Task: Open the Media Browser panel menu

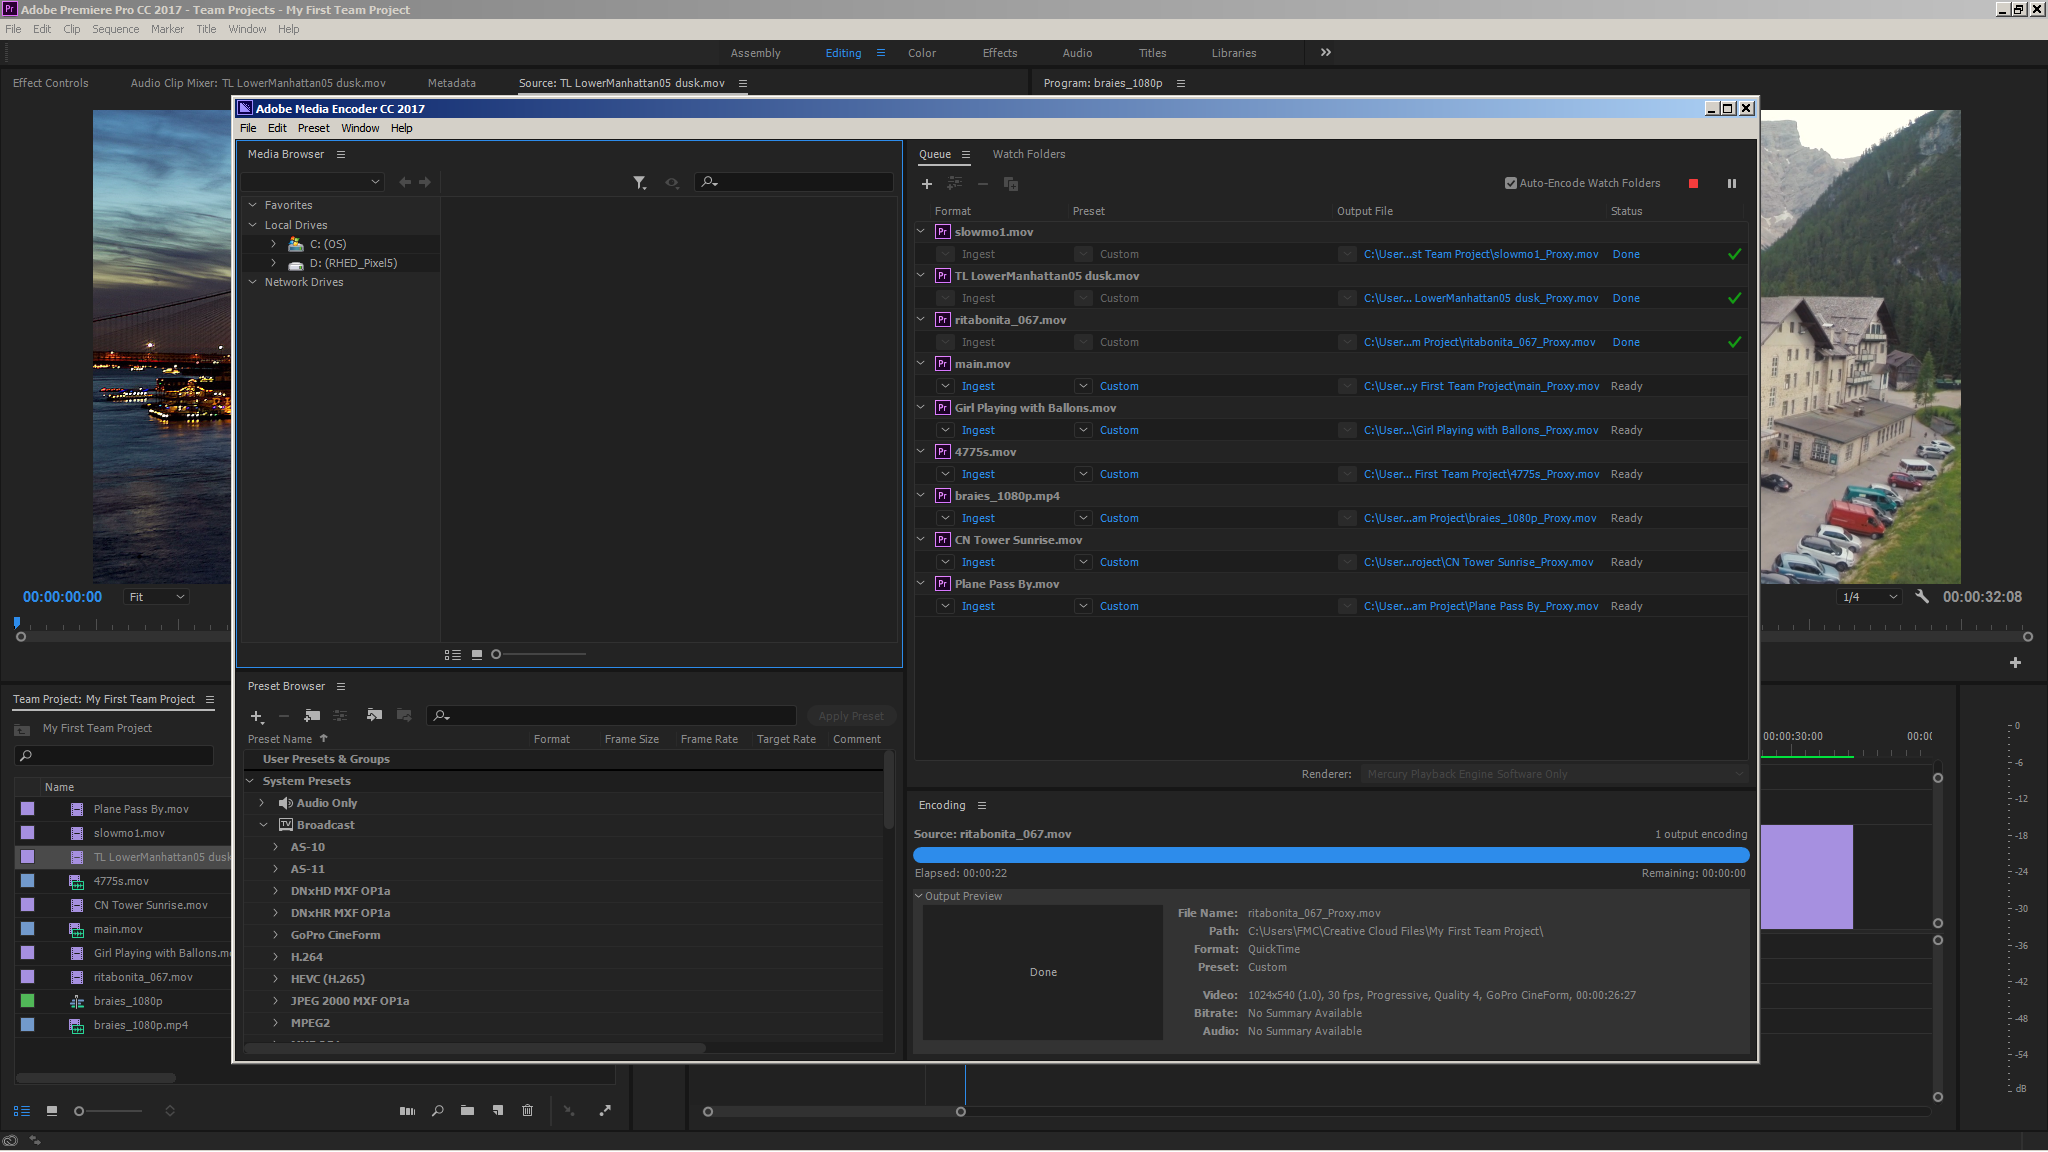Action: pyautogui.click(x=341, y=155)
